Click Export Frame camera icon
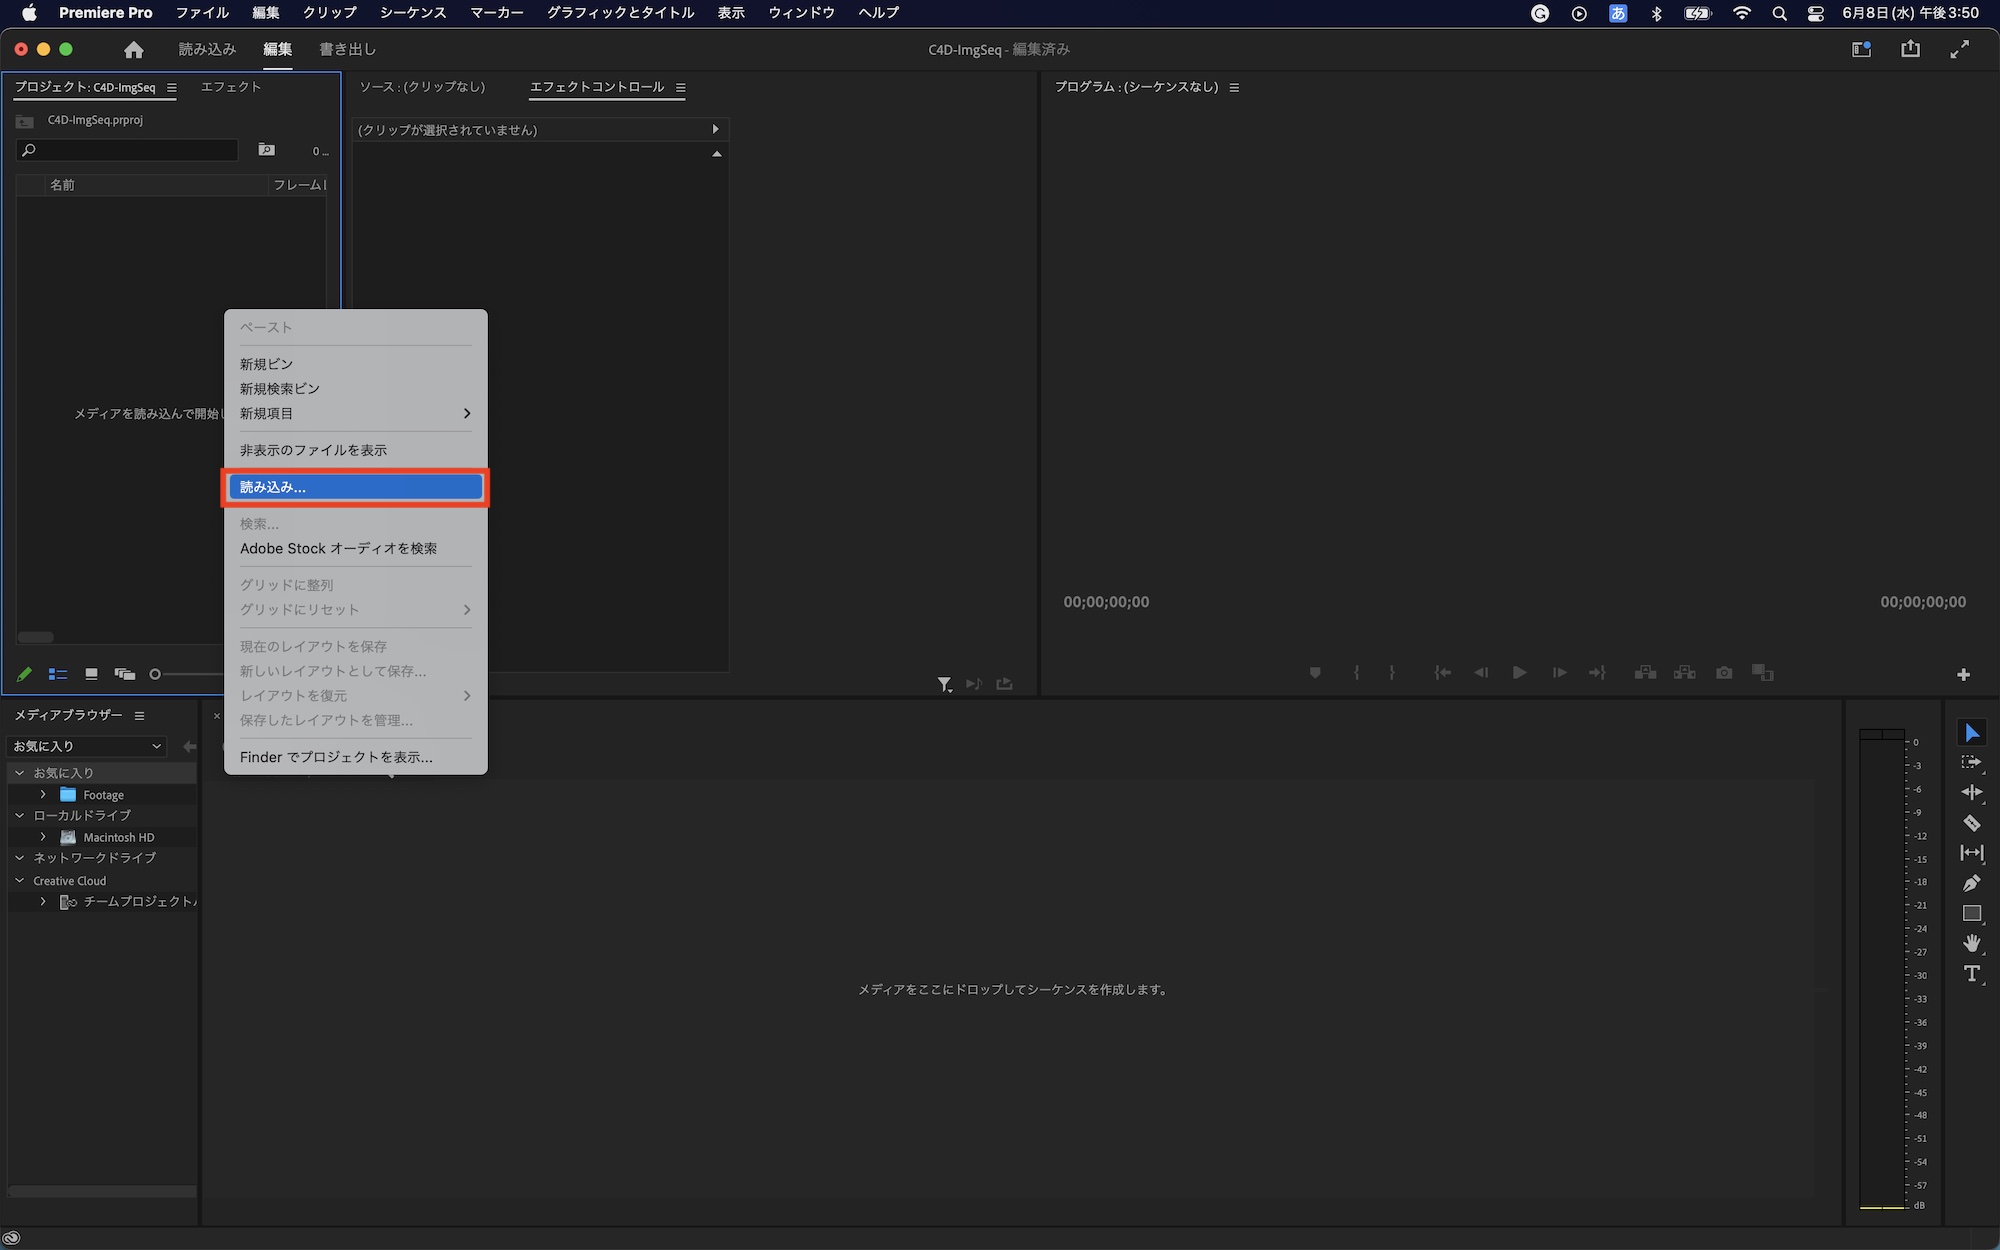 pyautogui.click(x=1724, y=673)
